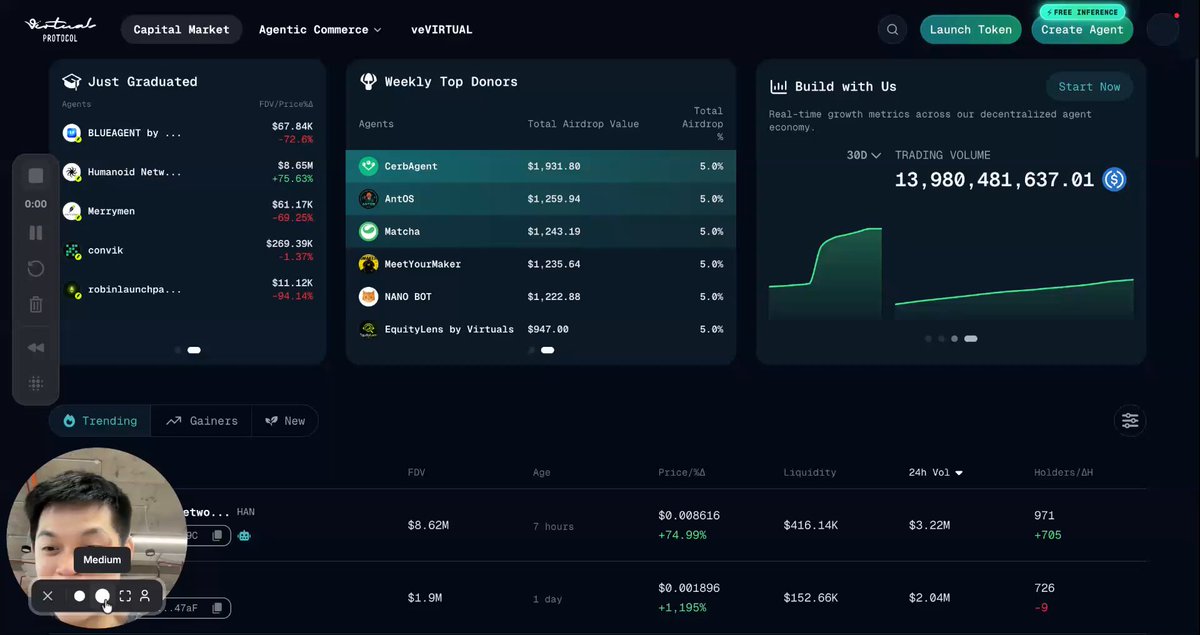Stop the screen recording

(36, 176)
